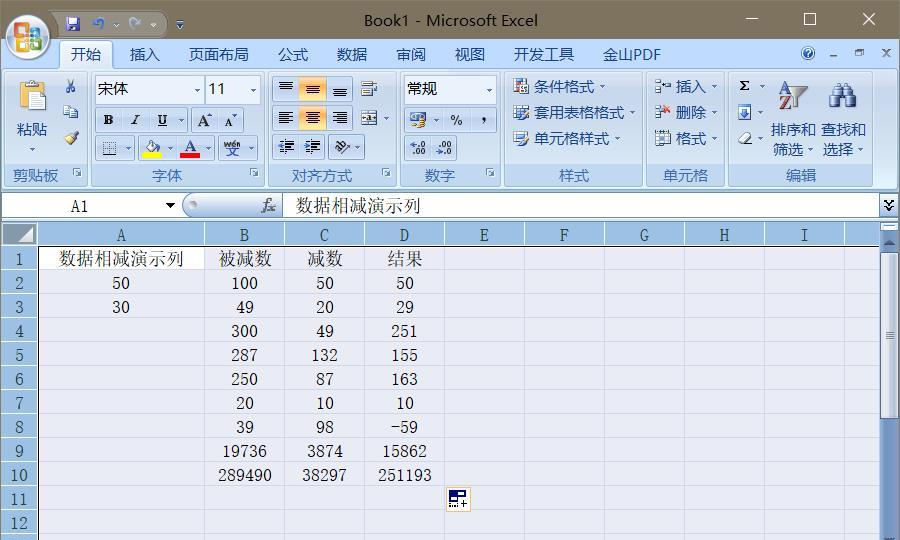
Task: Undo the last action
Action: click(99, 24)
